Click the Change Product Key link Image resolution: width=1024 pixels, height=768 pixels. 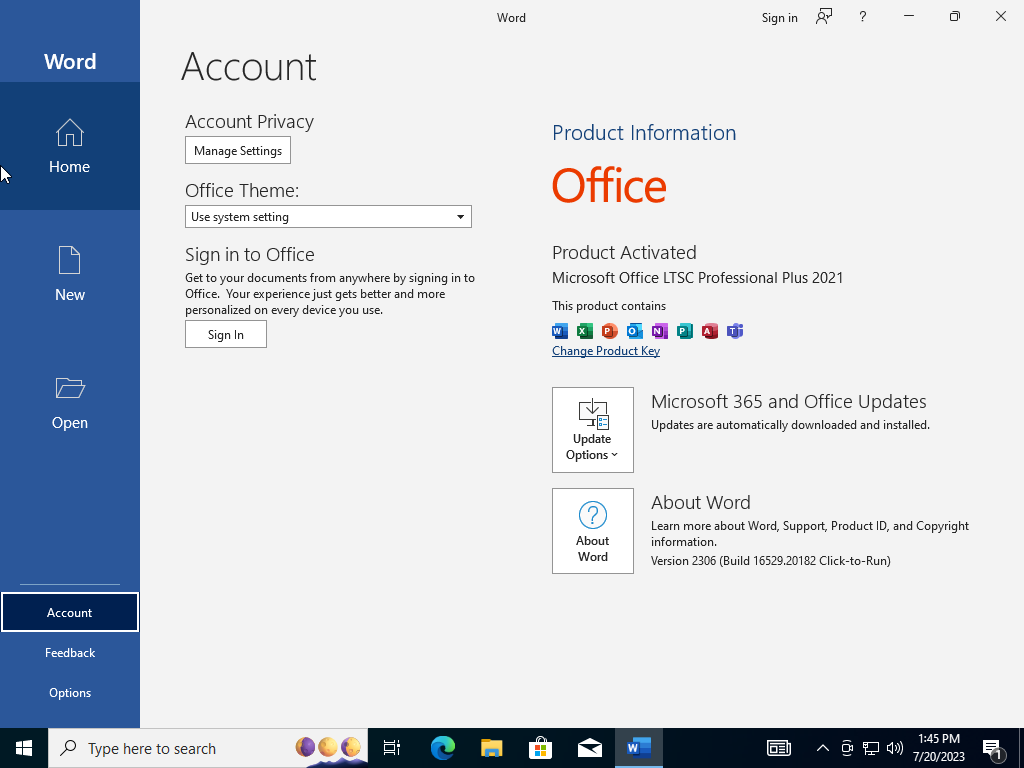[x=605, y=351]
